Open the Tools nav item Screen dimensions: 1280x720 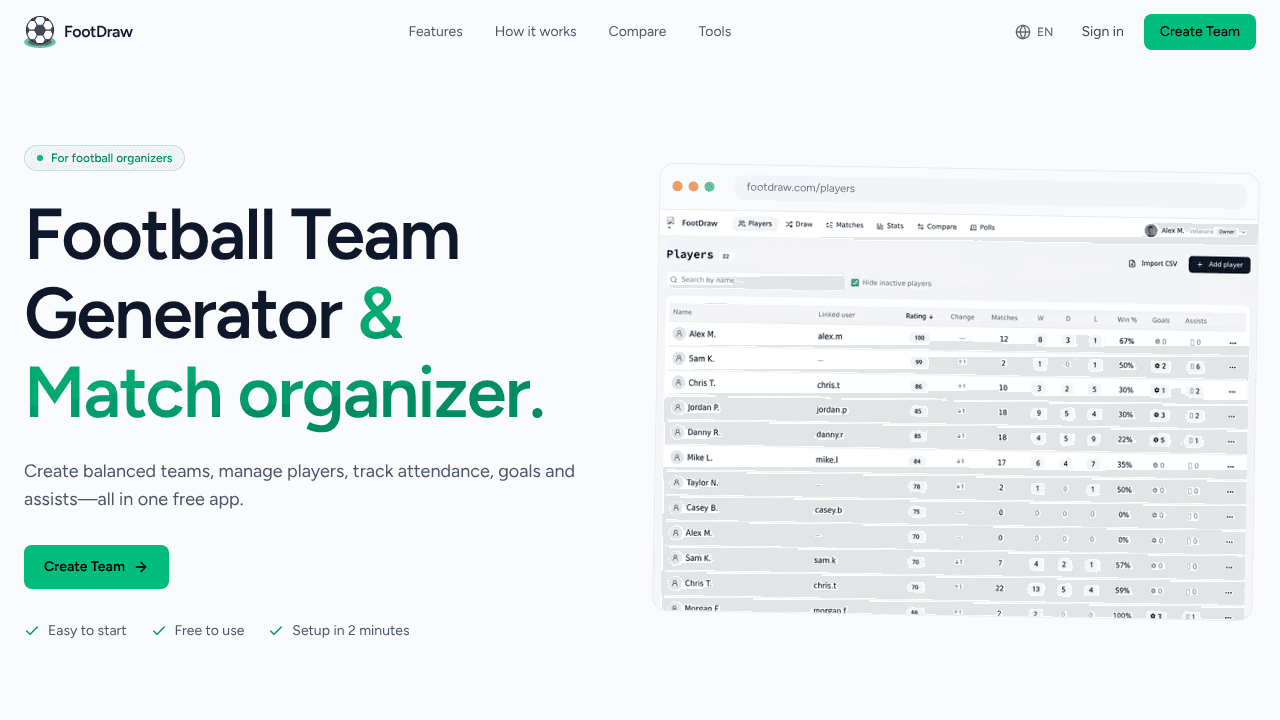[715, 32]
